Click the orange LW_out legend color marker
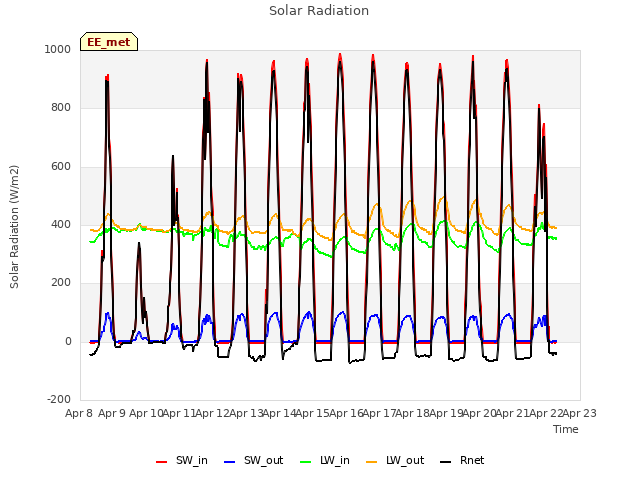640x480 pixels. tap(372, 462)
